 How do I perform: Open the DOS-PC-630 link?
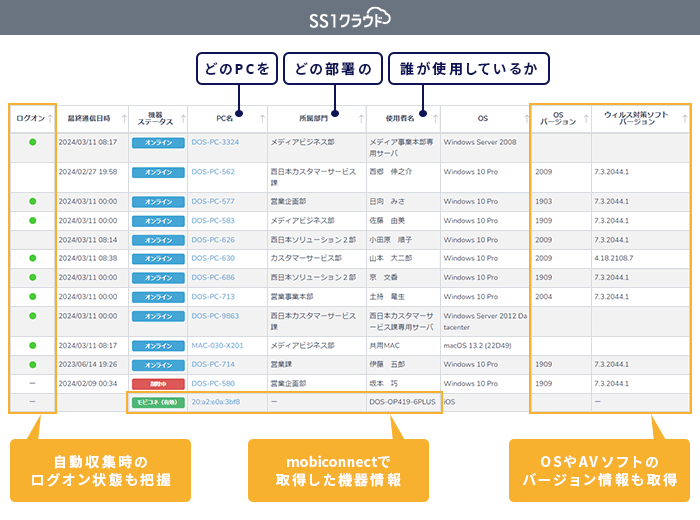pos(213,258)
